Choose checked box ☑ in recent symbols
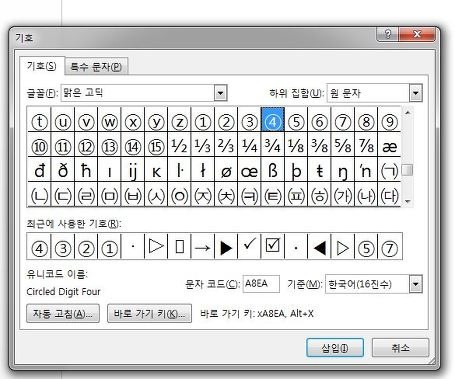 pos(273,247)
